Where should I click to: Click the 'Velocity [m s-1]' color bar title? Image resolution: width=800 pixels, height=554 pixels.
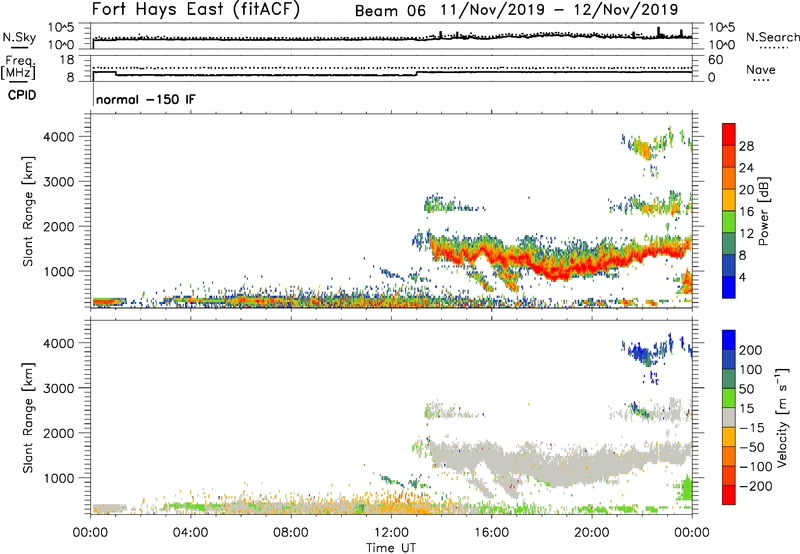tap(783, 417)
